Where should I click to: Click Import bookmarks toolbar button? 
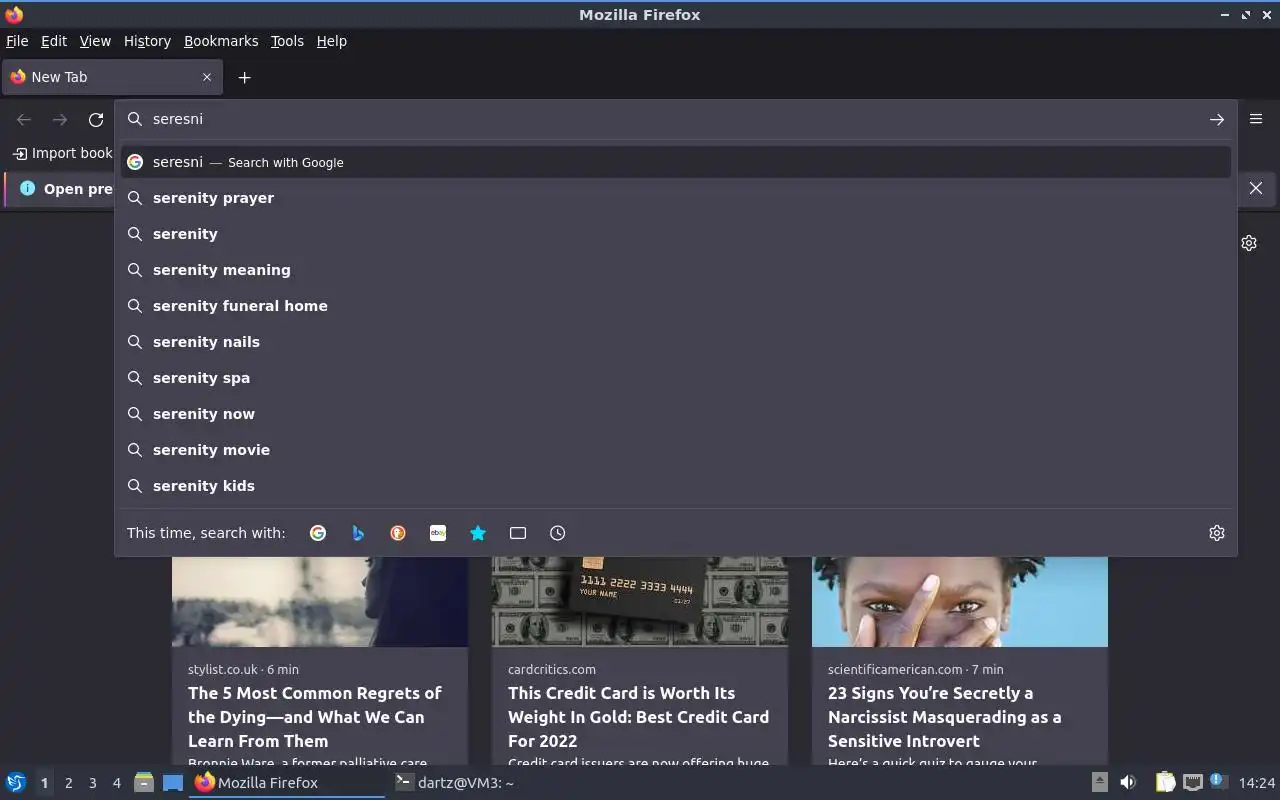[x=62, y=153]
